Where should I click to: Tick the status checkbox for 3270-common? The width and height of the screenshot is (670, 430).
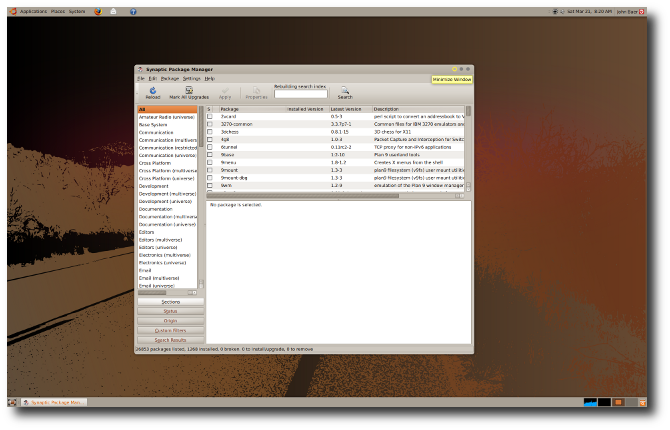[x=210, y=124]
